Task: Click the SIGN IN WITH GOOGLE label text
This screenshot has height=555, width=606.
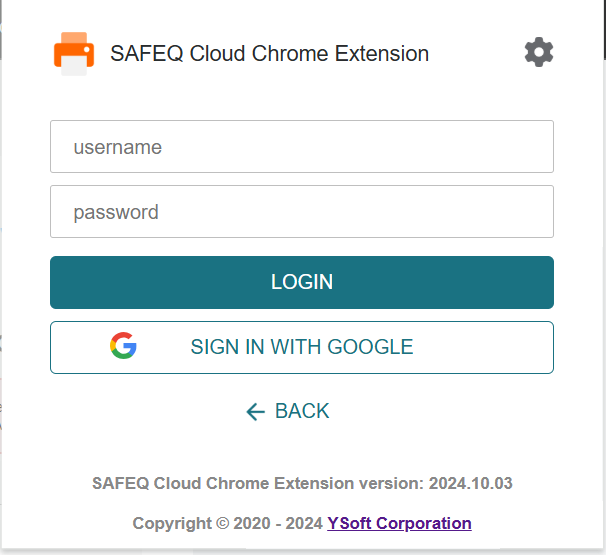Action: (x=302, y=347)
